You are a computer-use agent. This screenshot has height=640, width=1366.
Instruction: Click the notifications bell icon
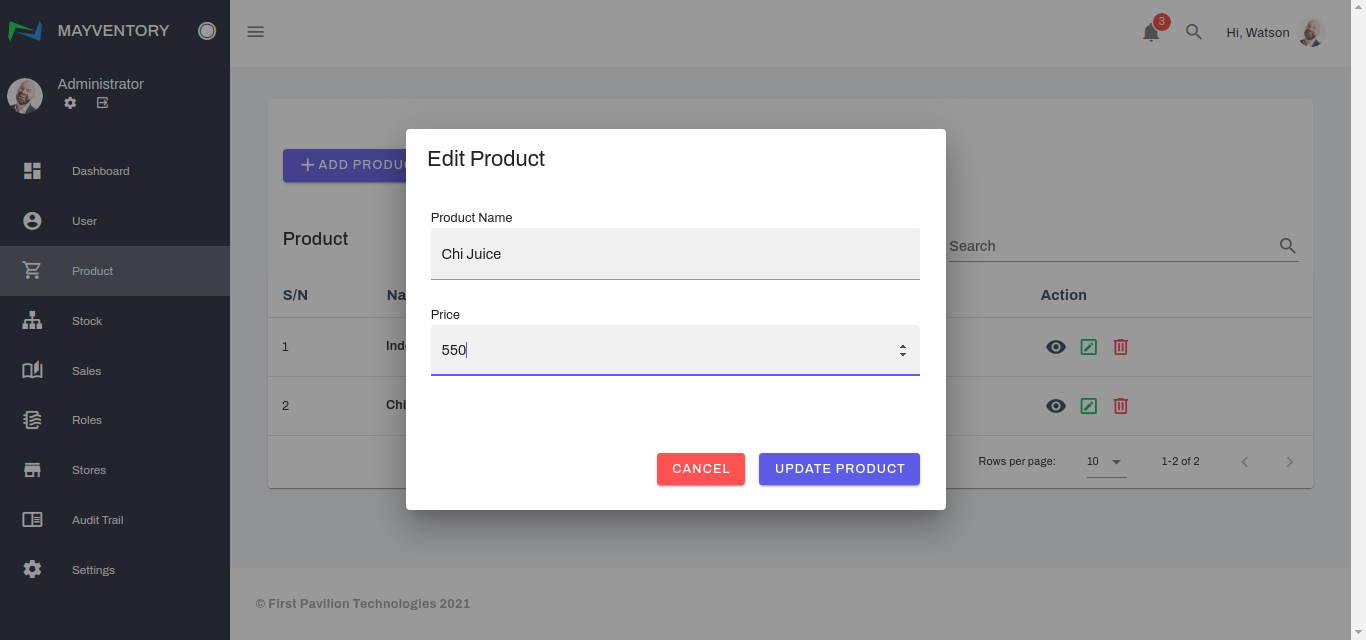1151,32
